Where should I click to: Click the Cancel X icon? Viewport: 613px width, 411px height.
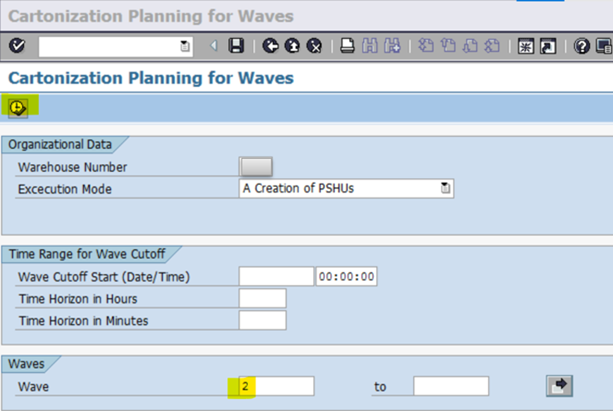314,46
